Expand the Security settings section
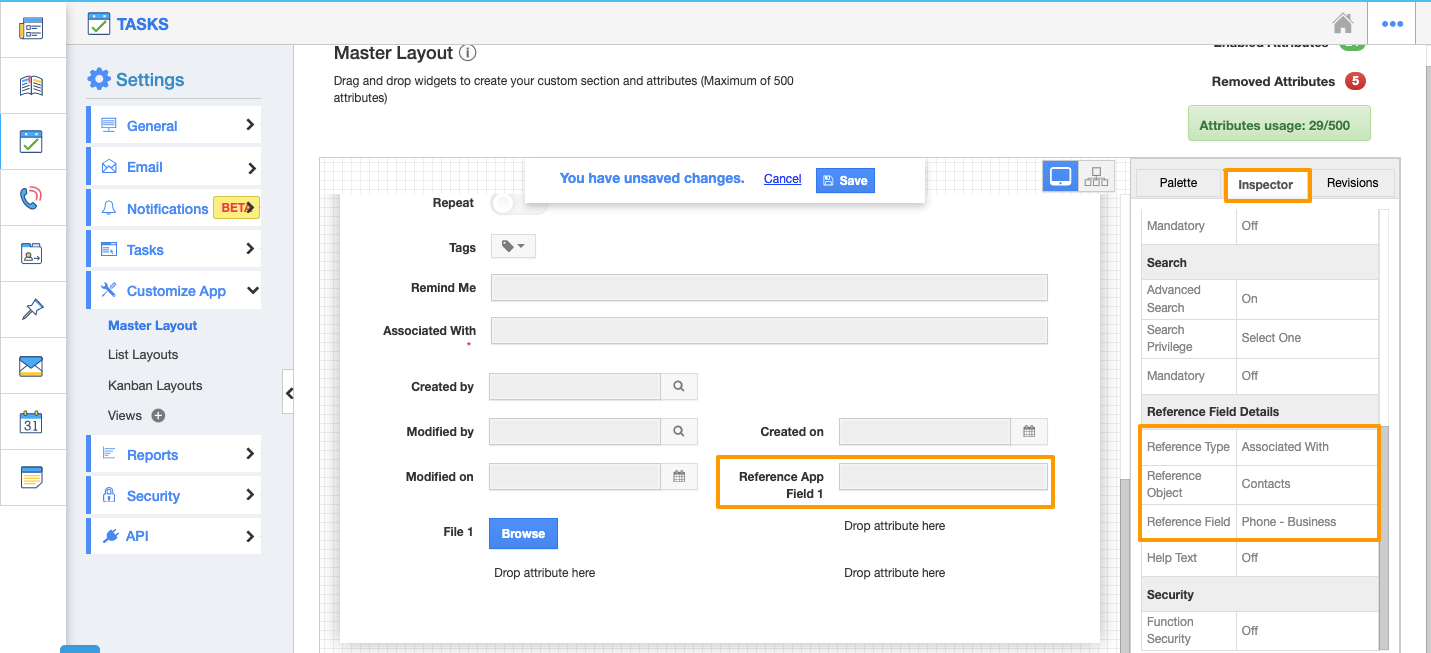The height and width of the screenshot is (653, 1431). coord(174,496)
